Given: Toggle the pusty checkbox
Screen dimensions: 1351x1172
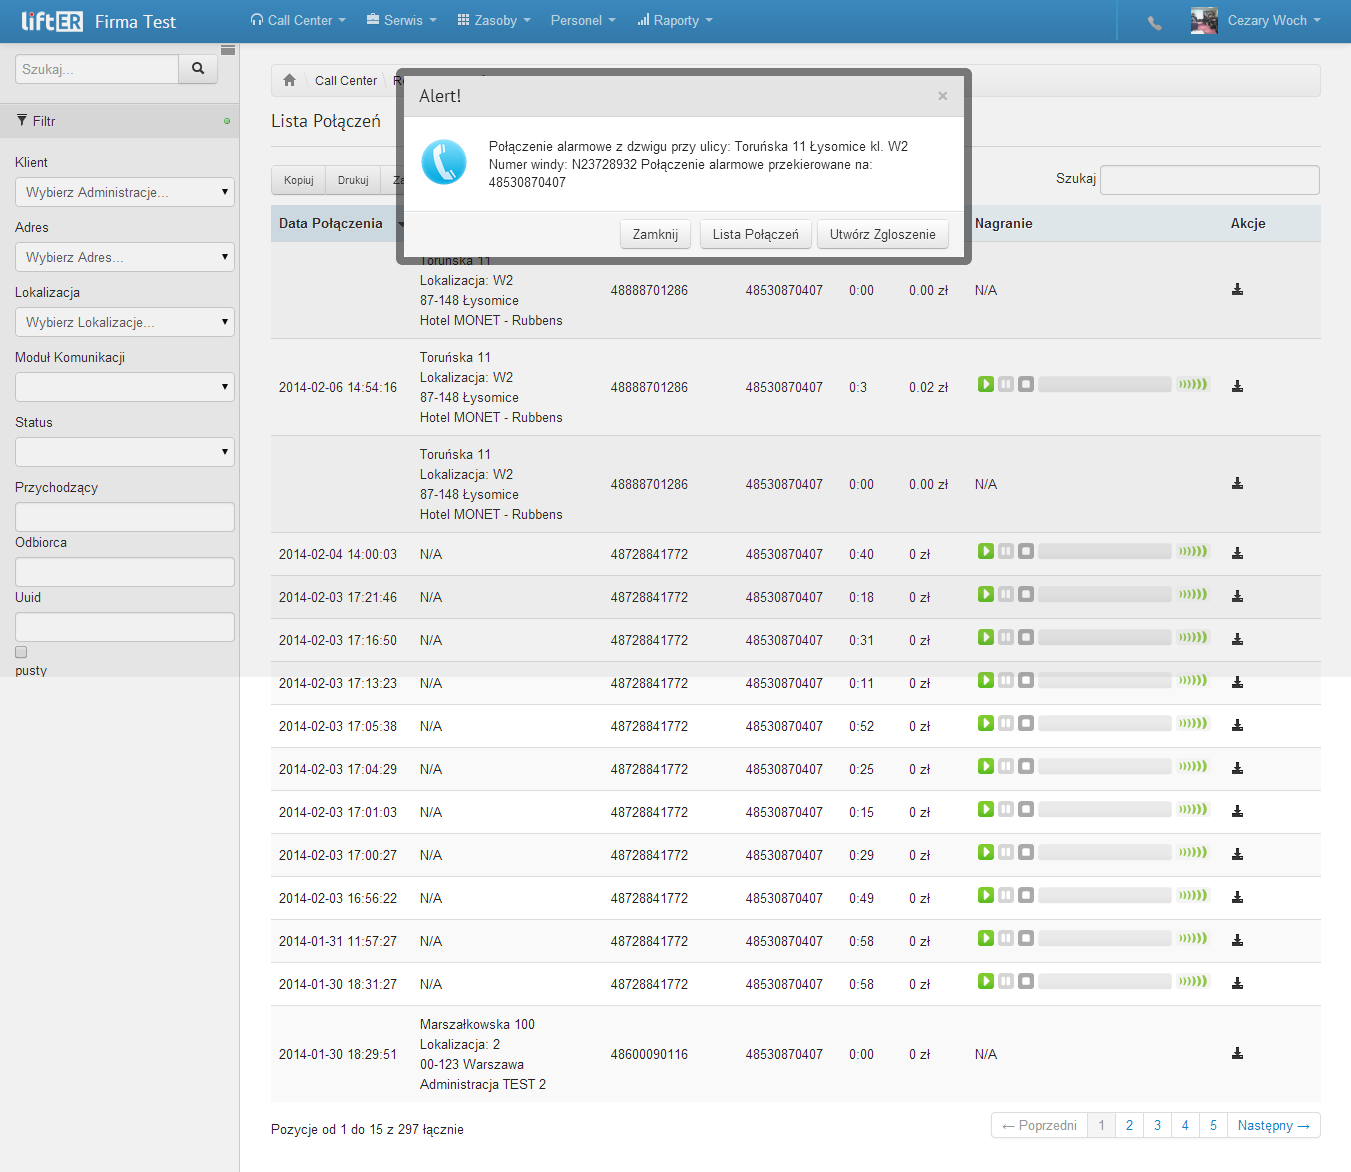Looking at the screenshot, I should pyautogui.click(x=21, y=652).
